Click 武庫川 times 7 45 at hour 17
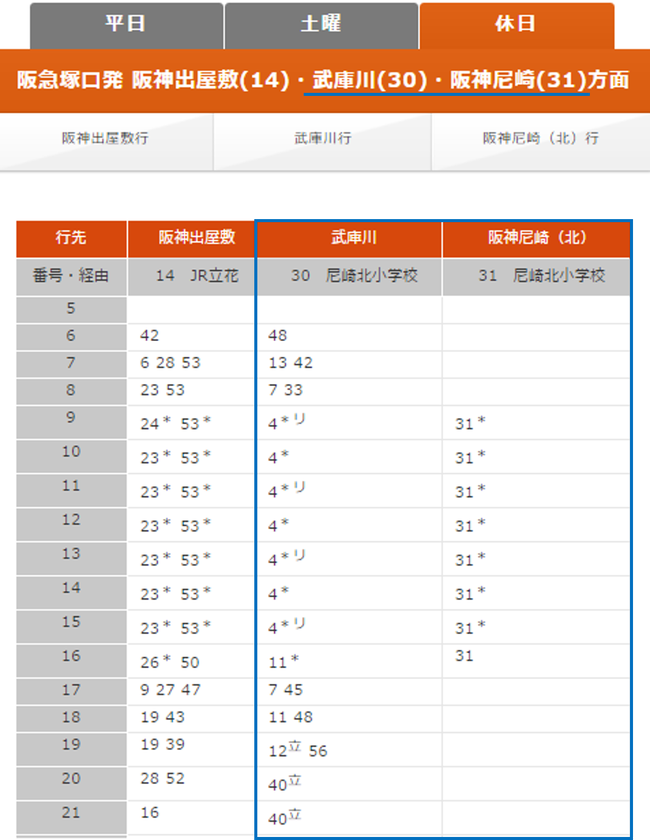 coord(286,691)
